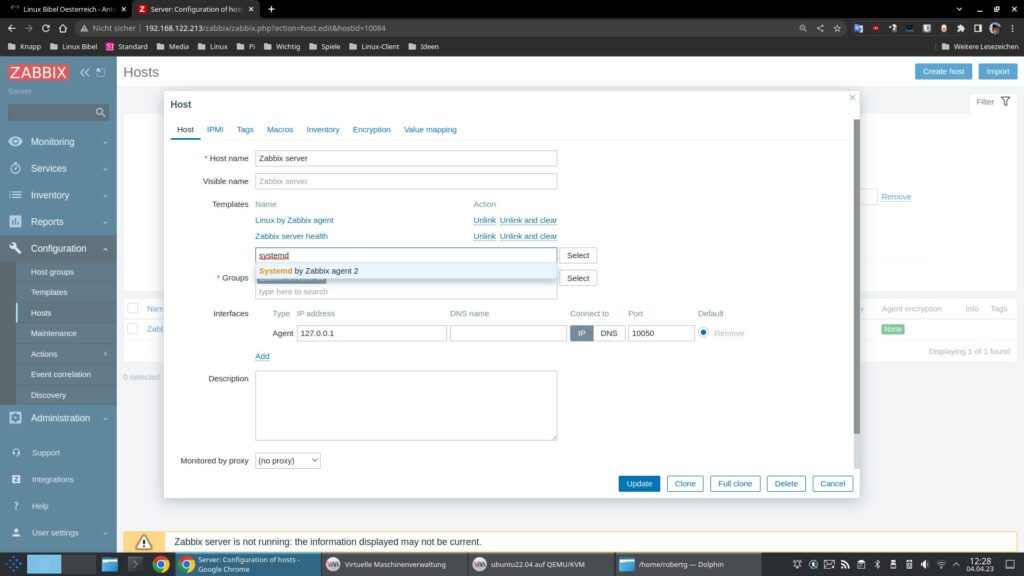Click the Add interface link
Viewport: 1024px width, 576px height.
point(262,356)
